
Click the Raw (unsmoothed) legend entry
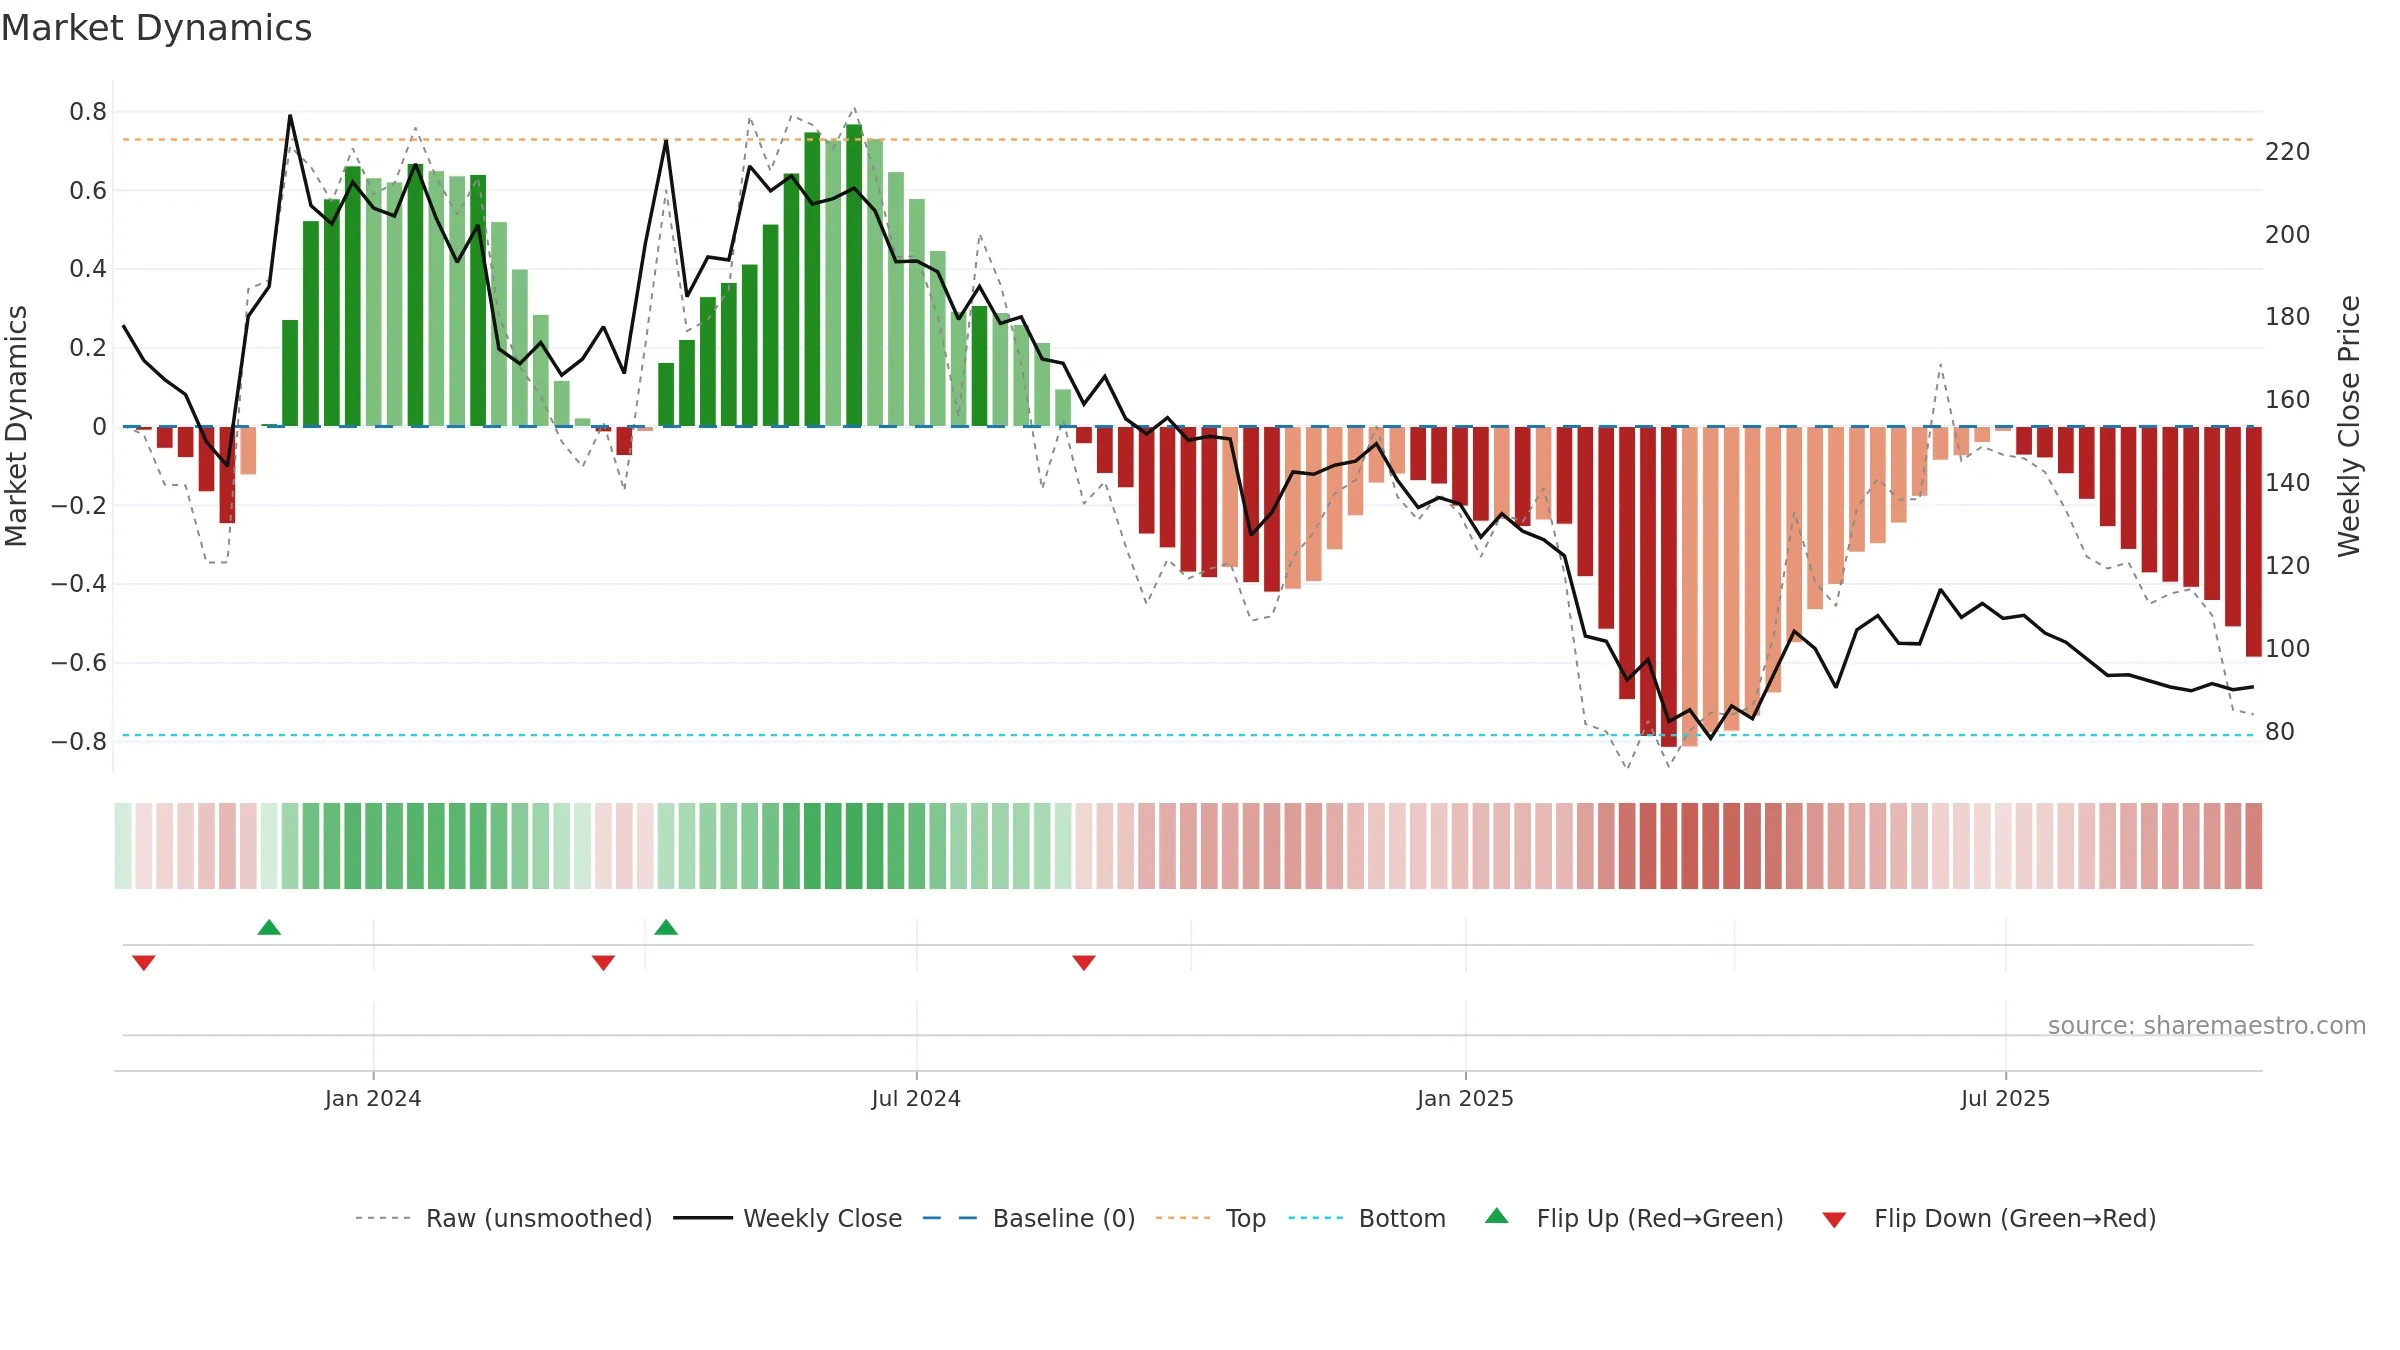point(504,1218)
